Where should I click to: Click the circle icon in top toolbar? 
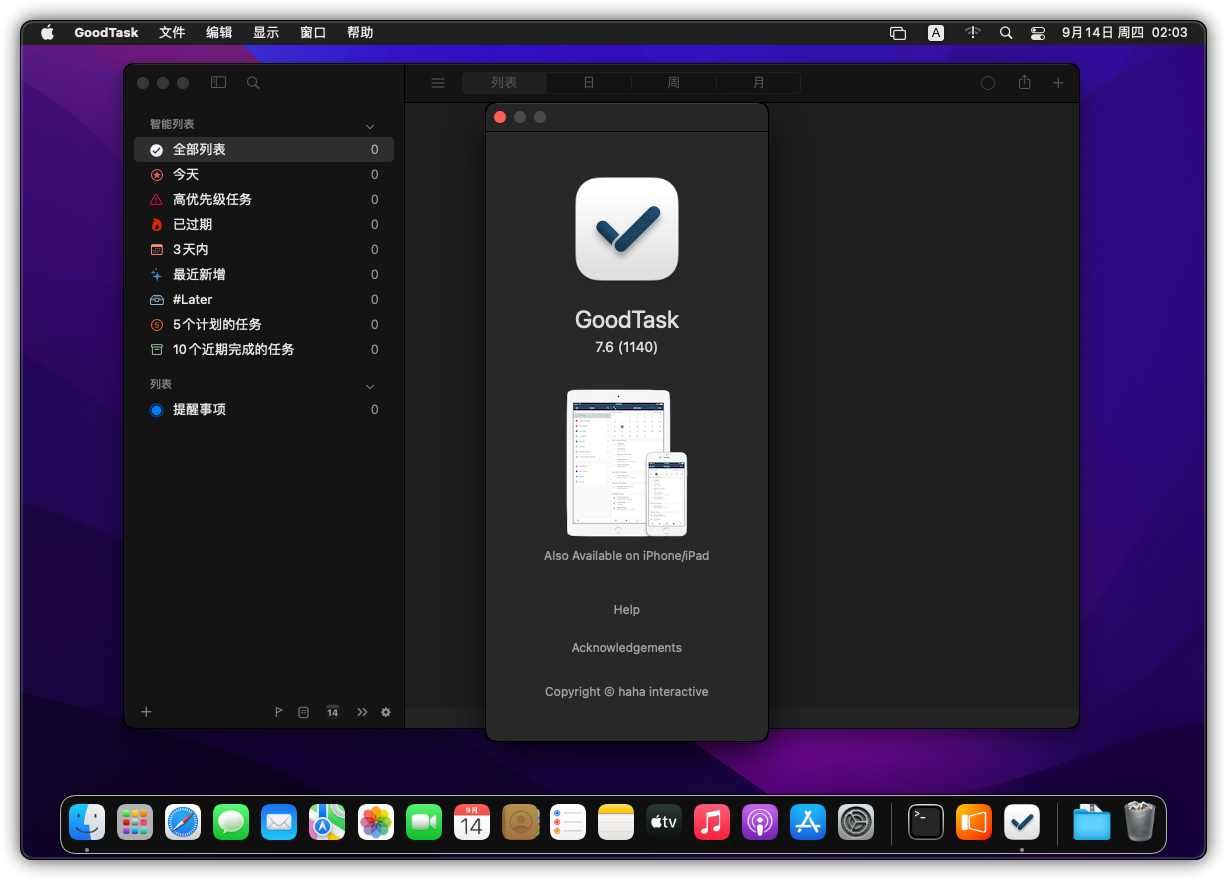pos(988,83)
